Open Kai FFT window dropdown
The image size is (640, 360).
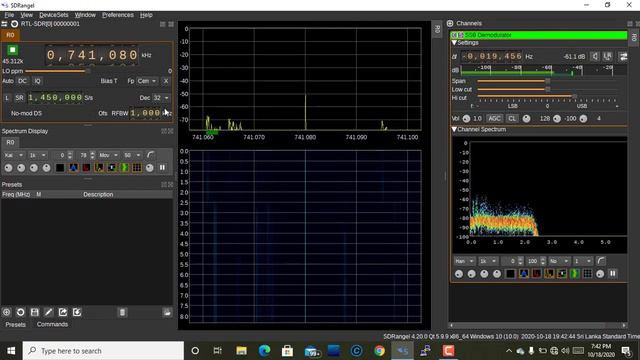(x=13, y=155)
